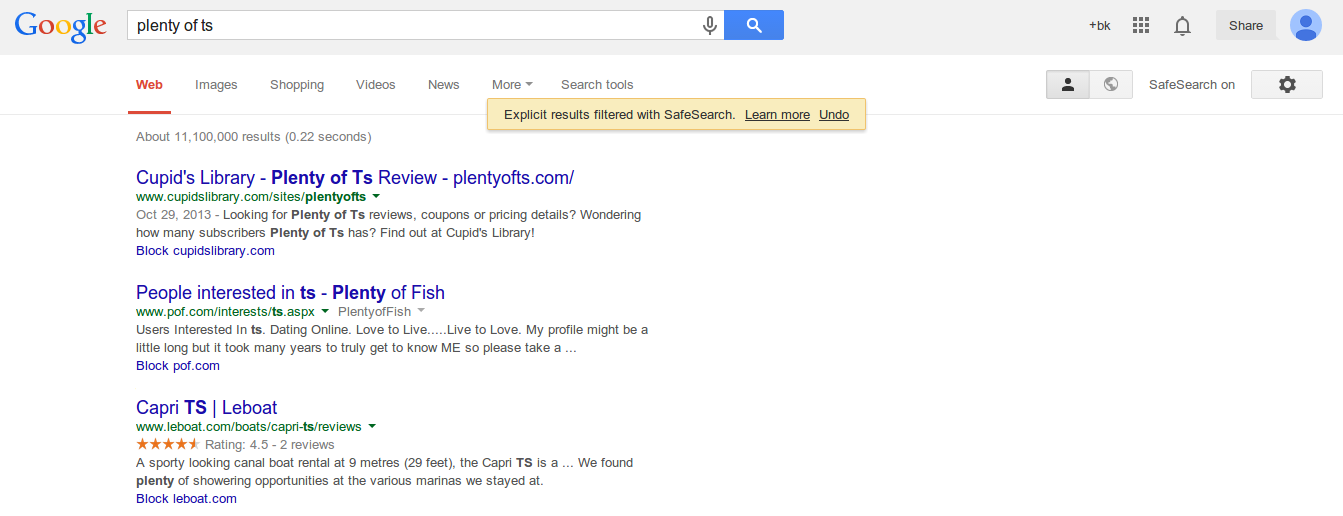Image resolution: width=1343 pixels, height=516 pixels.
Task: Expand the More search categories menu
Action: (x=512, y=85)
